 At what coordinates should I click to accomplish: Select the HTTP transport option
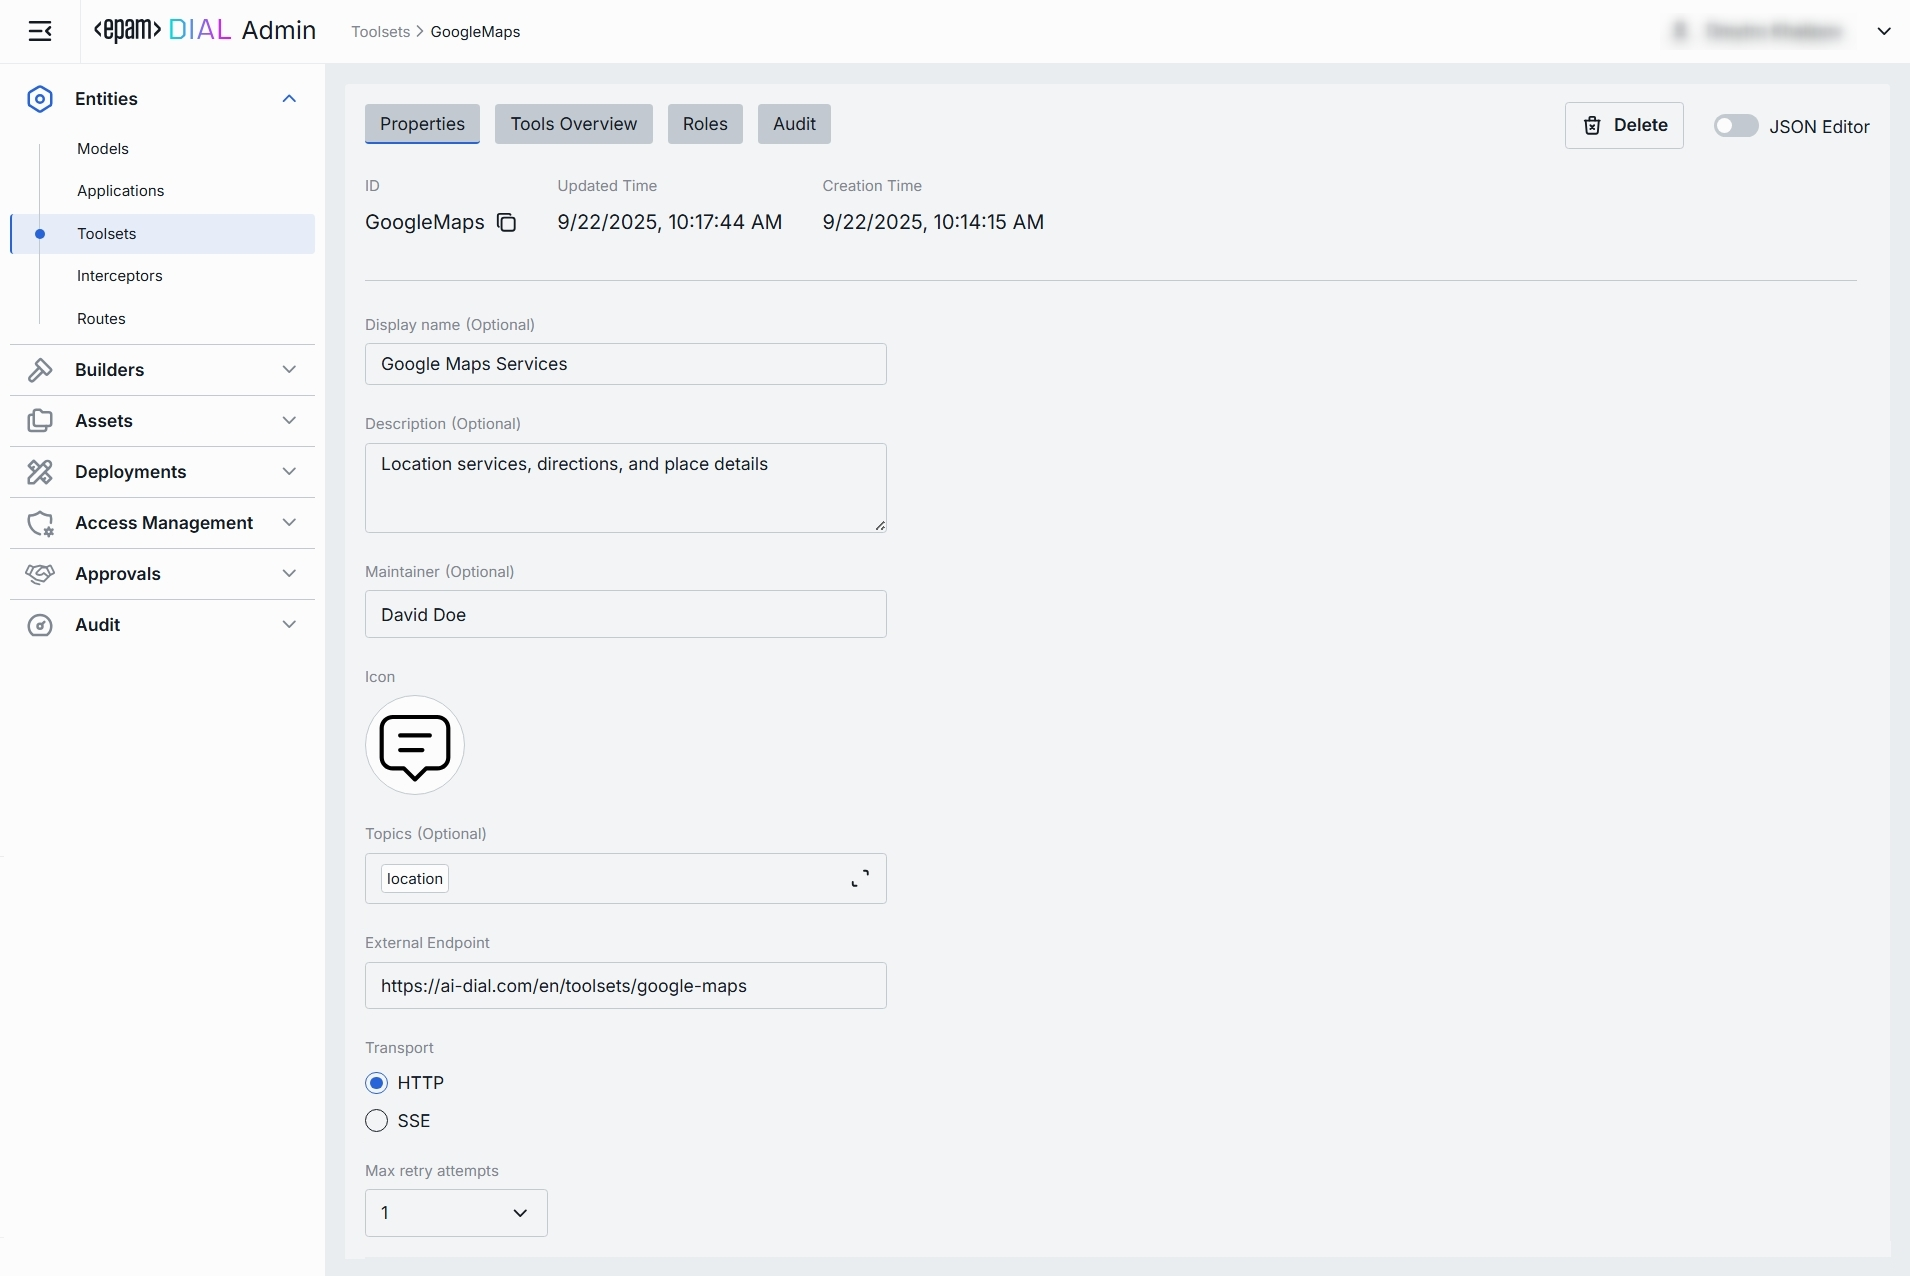coord(377,1083)
